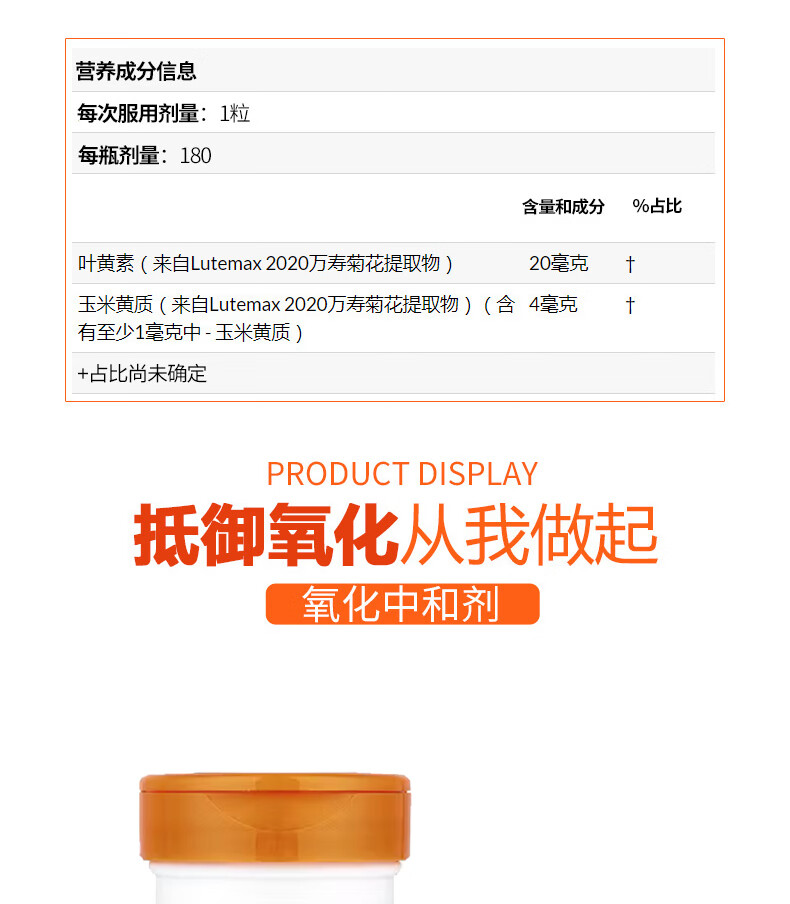Click the 从我做起 headline text
Image resolution: width=790 pixels, height=904 pixels.
529,534
